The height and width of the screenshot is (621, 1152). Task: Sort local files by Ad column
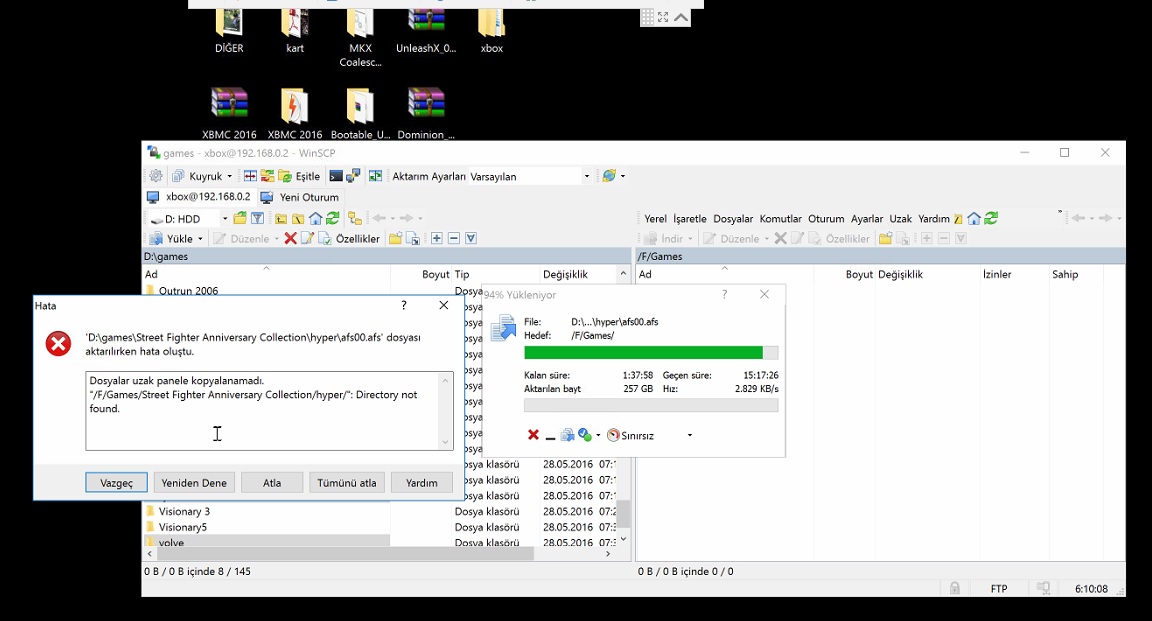[x=267, y=274]
